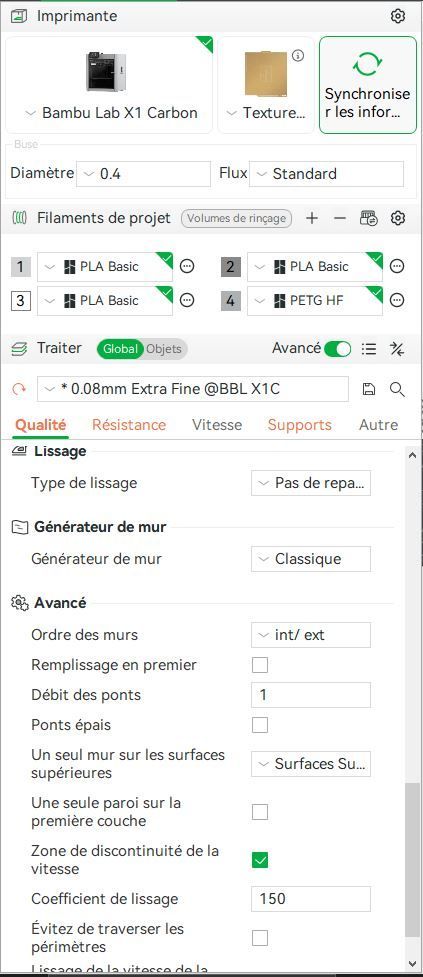
Task: Open options for filament 1 PLA Basic
Action: point(187,267)
